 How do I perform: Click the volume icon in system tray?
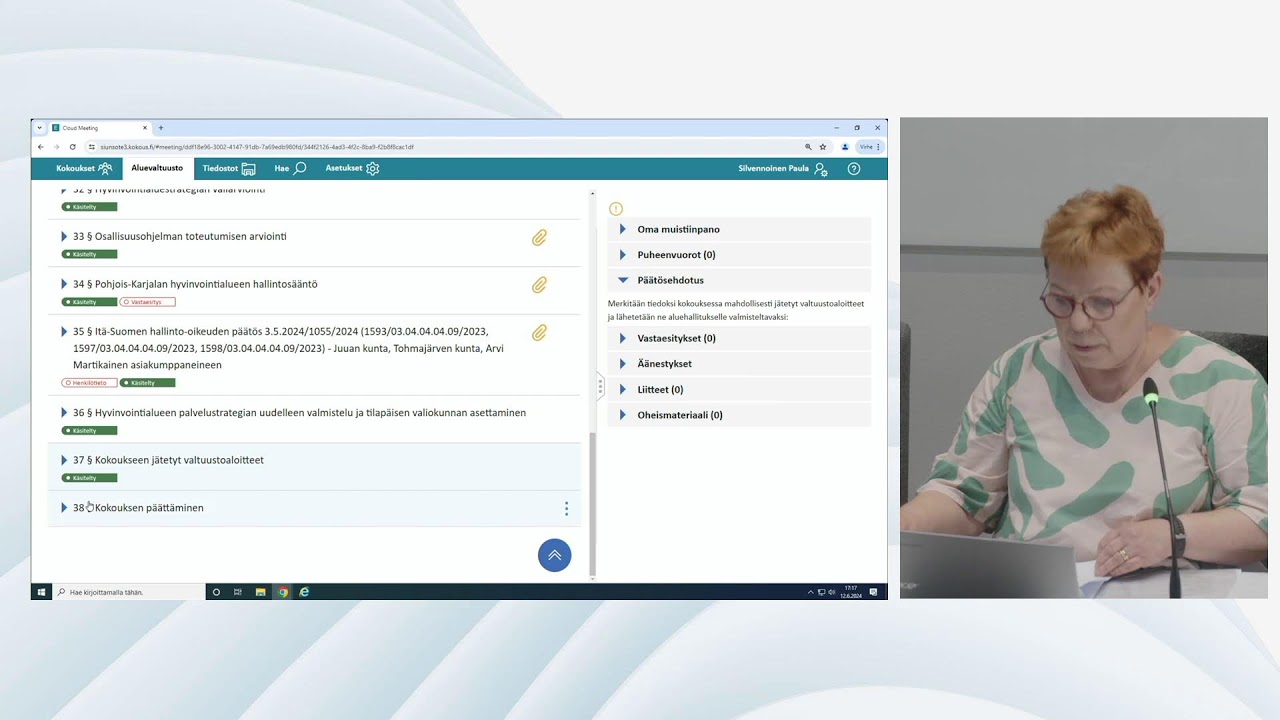[x=831, y=592]
